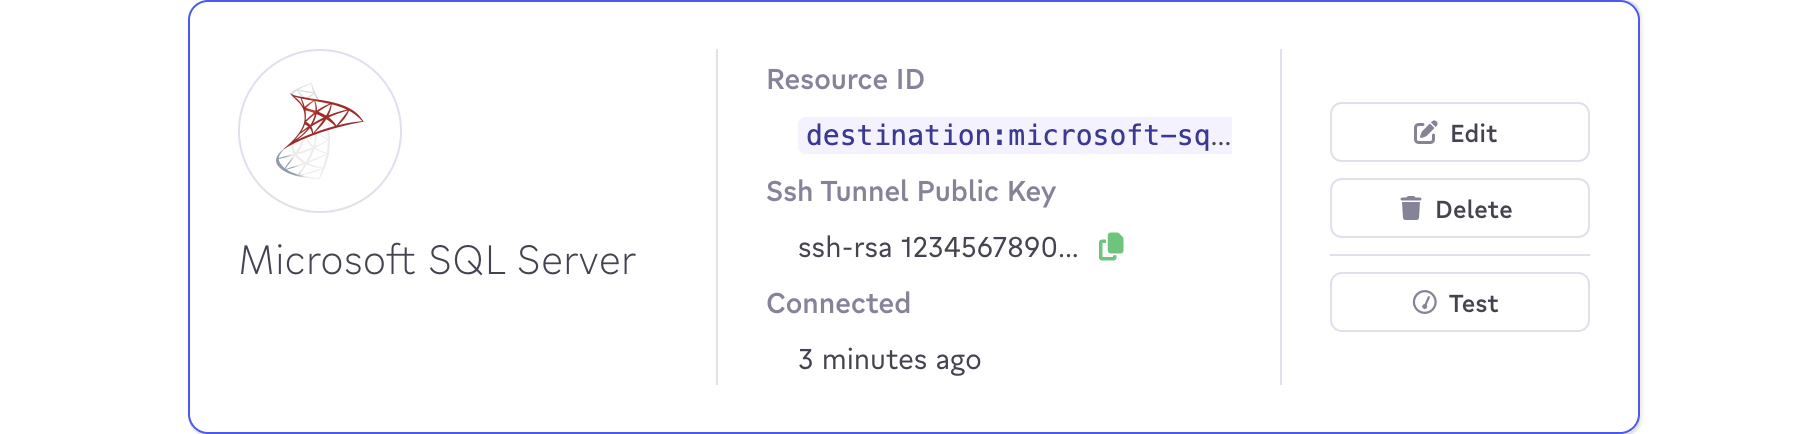Click the vertical divider left of action buttons
This screenshot has width=1820, height=434.
(x=1281, y=216)
